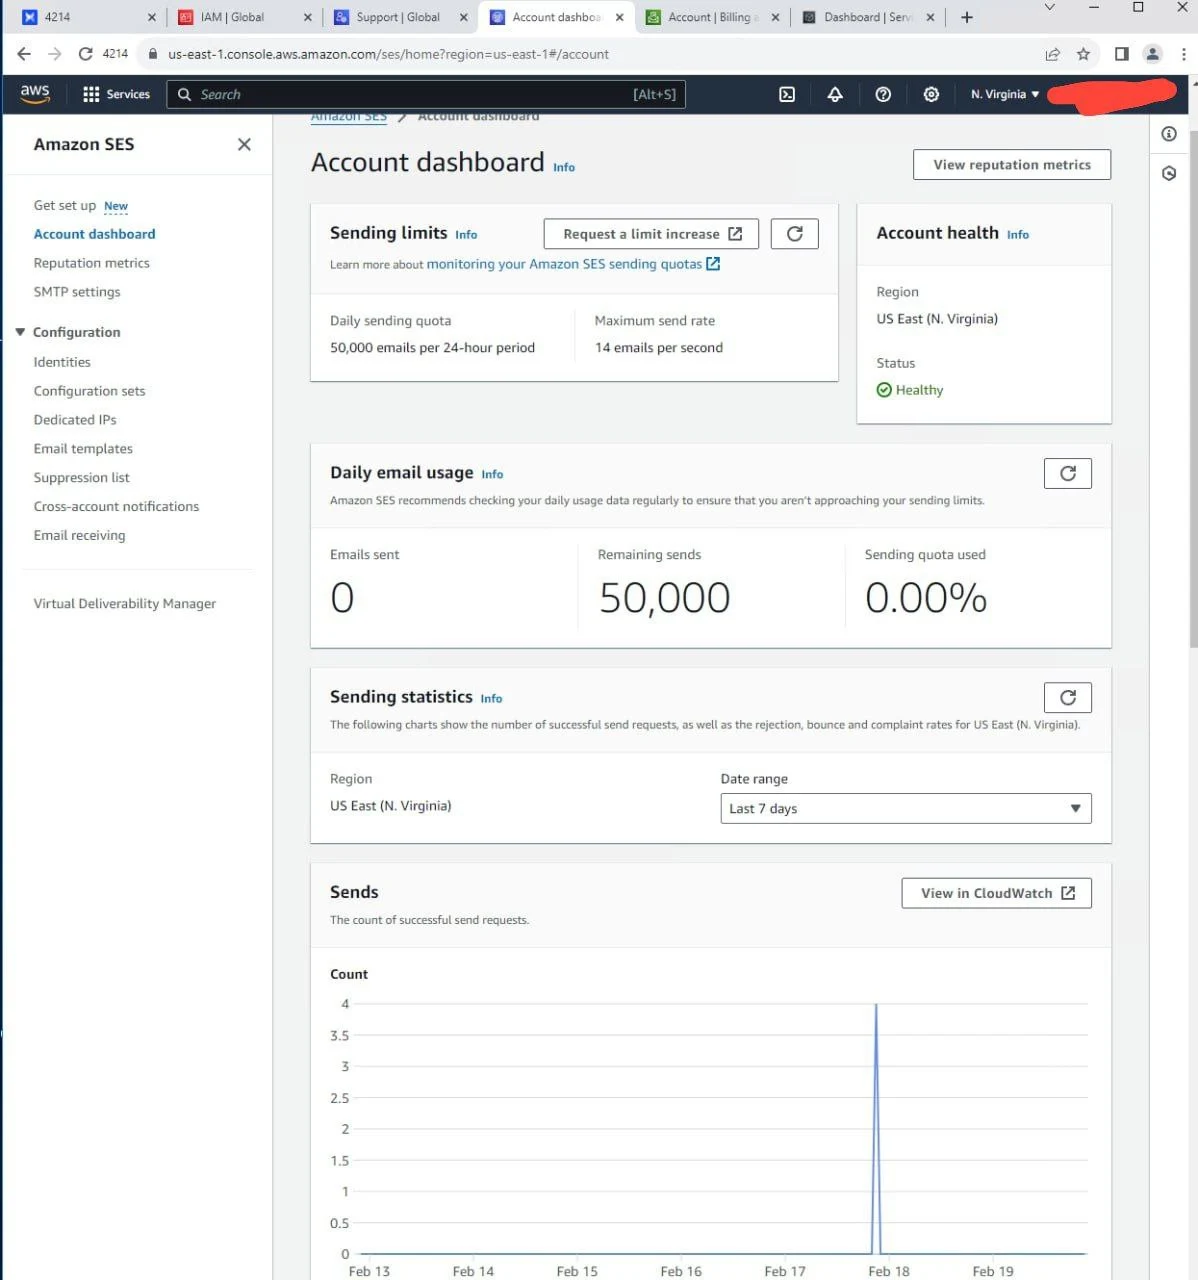Close the IAM | Global tab
The height and width of the screenshot is (1280, 1198).
(x=307, y=17)
